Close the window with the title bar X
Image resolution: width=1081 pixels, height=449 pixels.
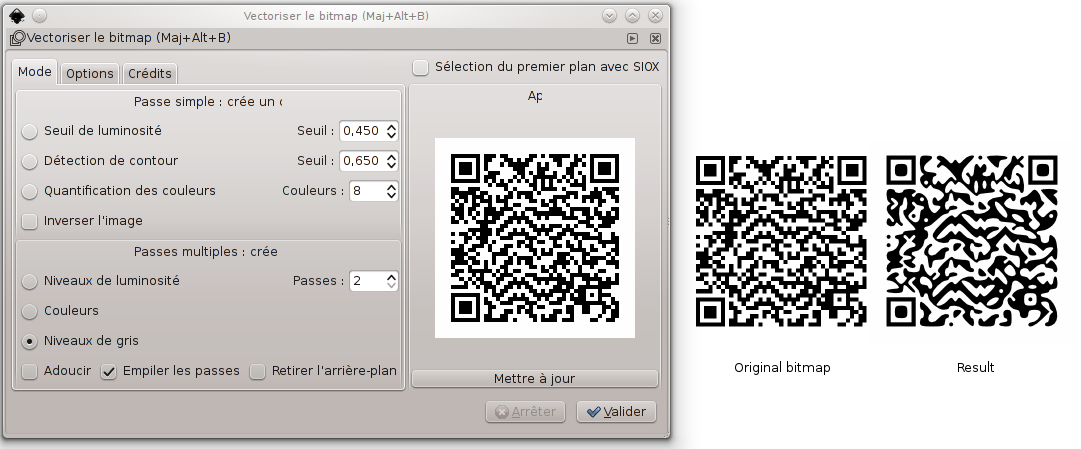655,15
